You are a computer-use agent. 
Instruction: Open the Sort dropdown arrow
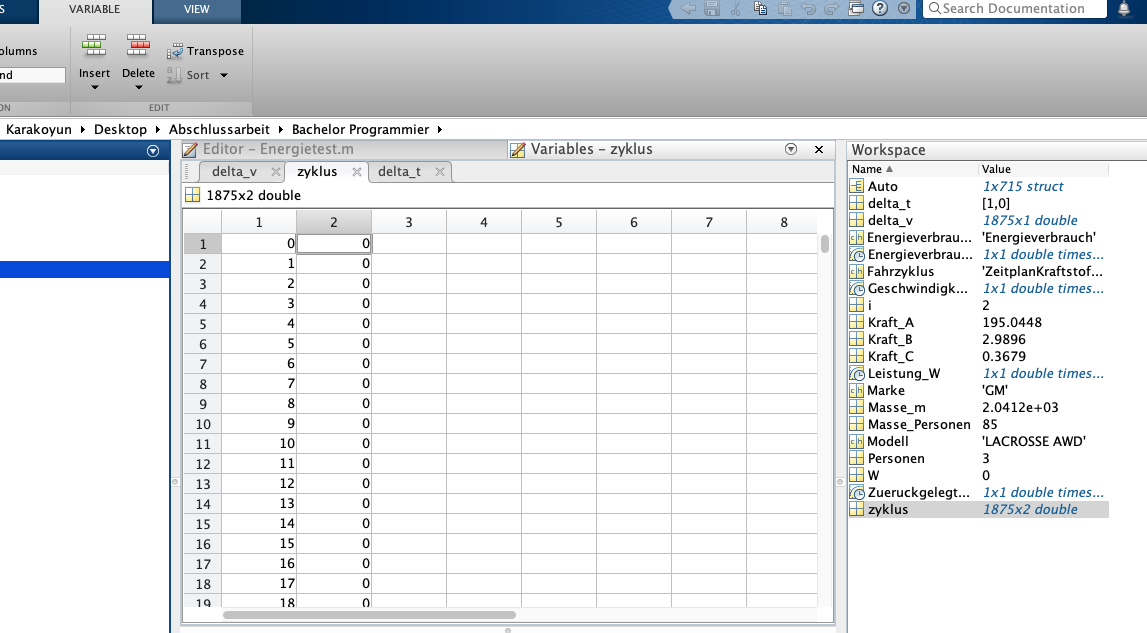pos(224,75)
